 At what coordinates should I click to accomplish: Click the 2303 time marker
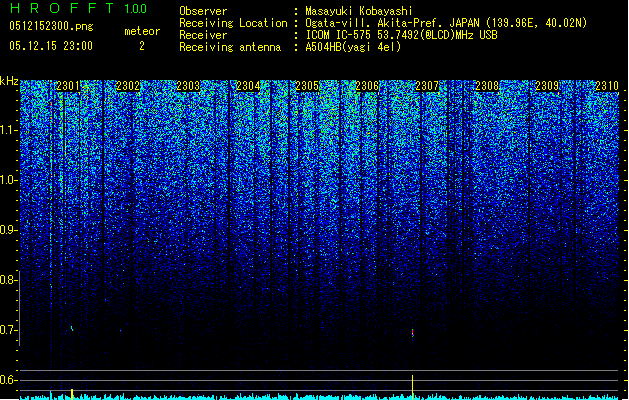pyautogui.click(x=188, y=86)
